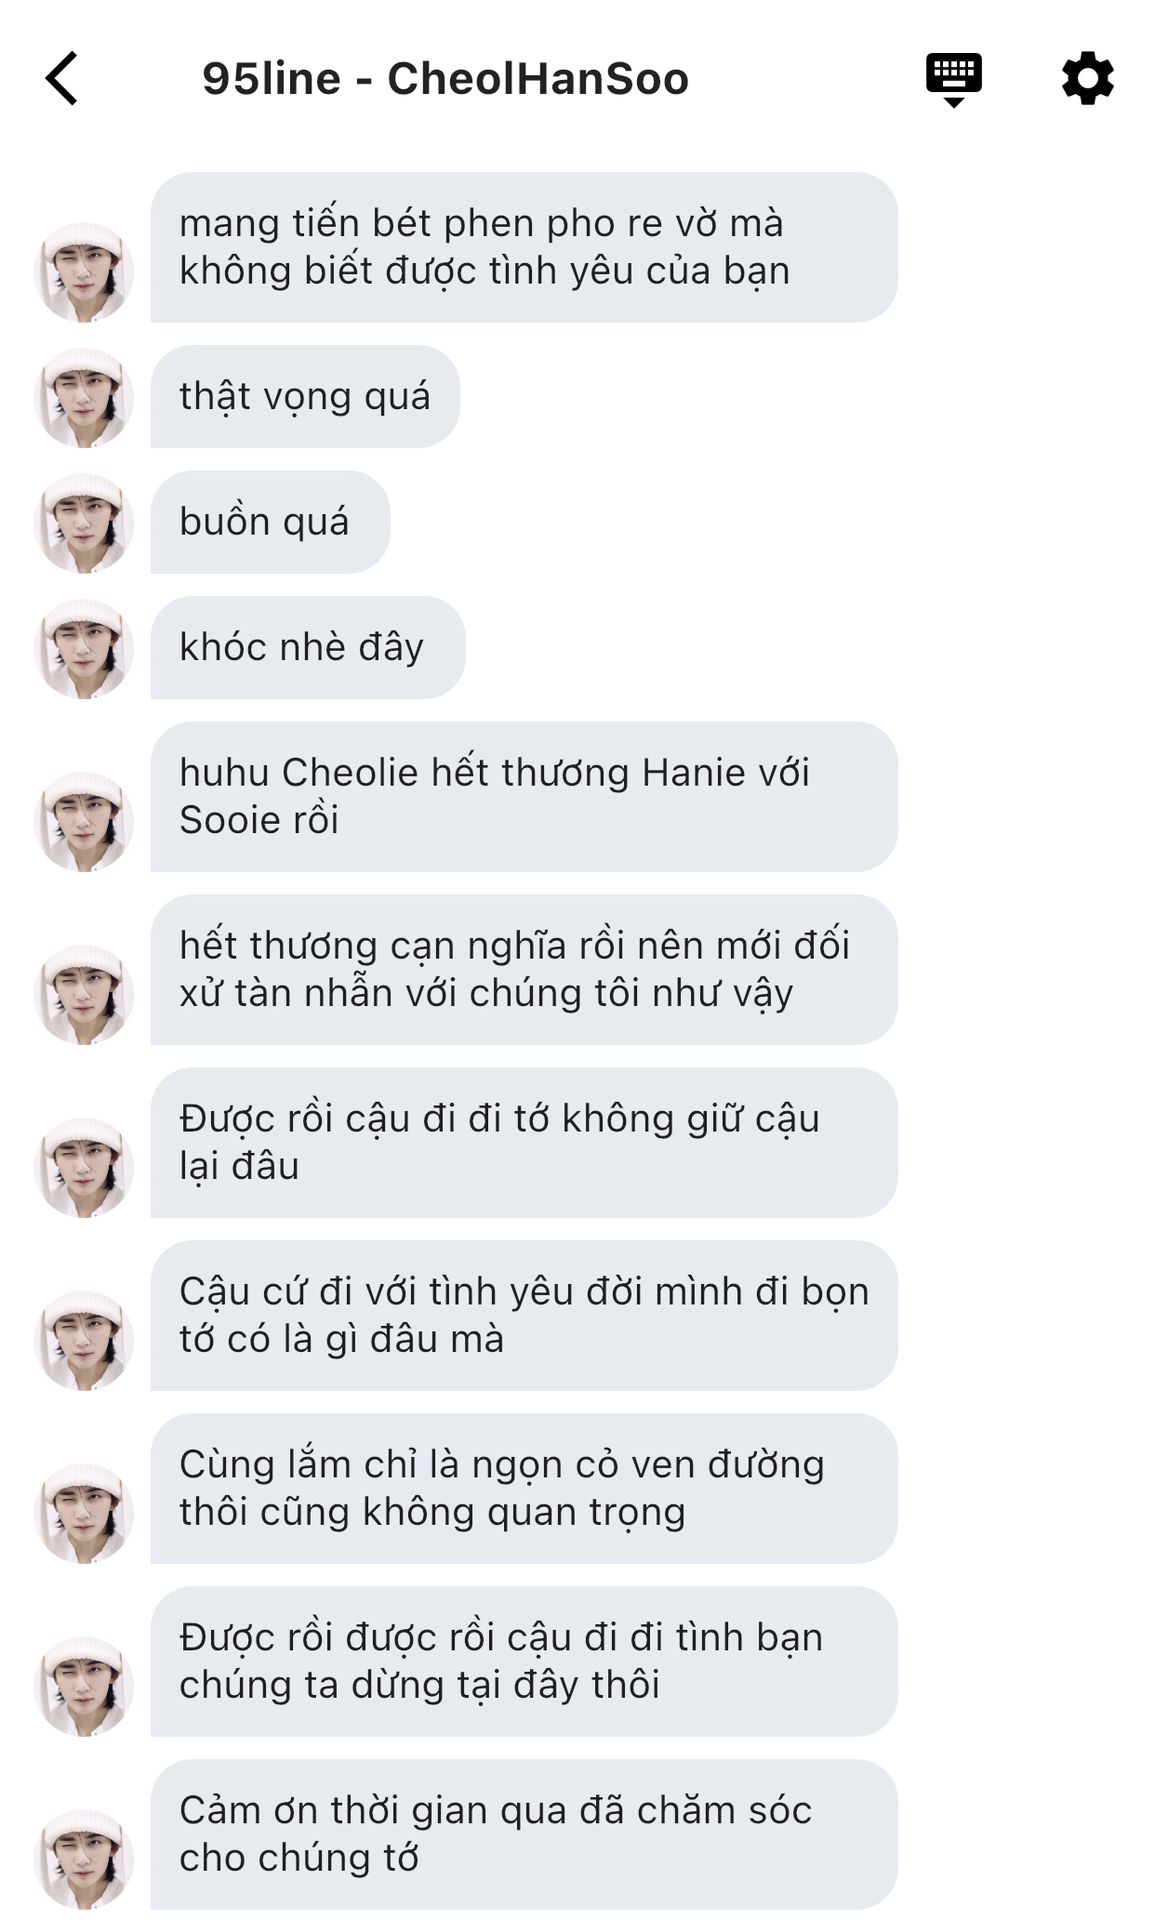
Task: Select 'tình bạn chúng ta dừng tại đây' message
Action: pos(524,1661)
